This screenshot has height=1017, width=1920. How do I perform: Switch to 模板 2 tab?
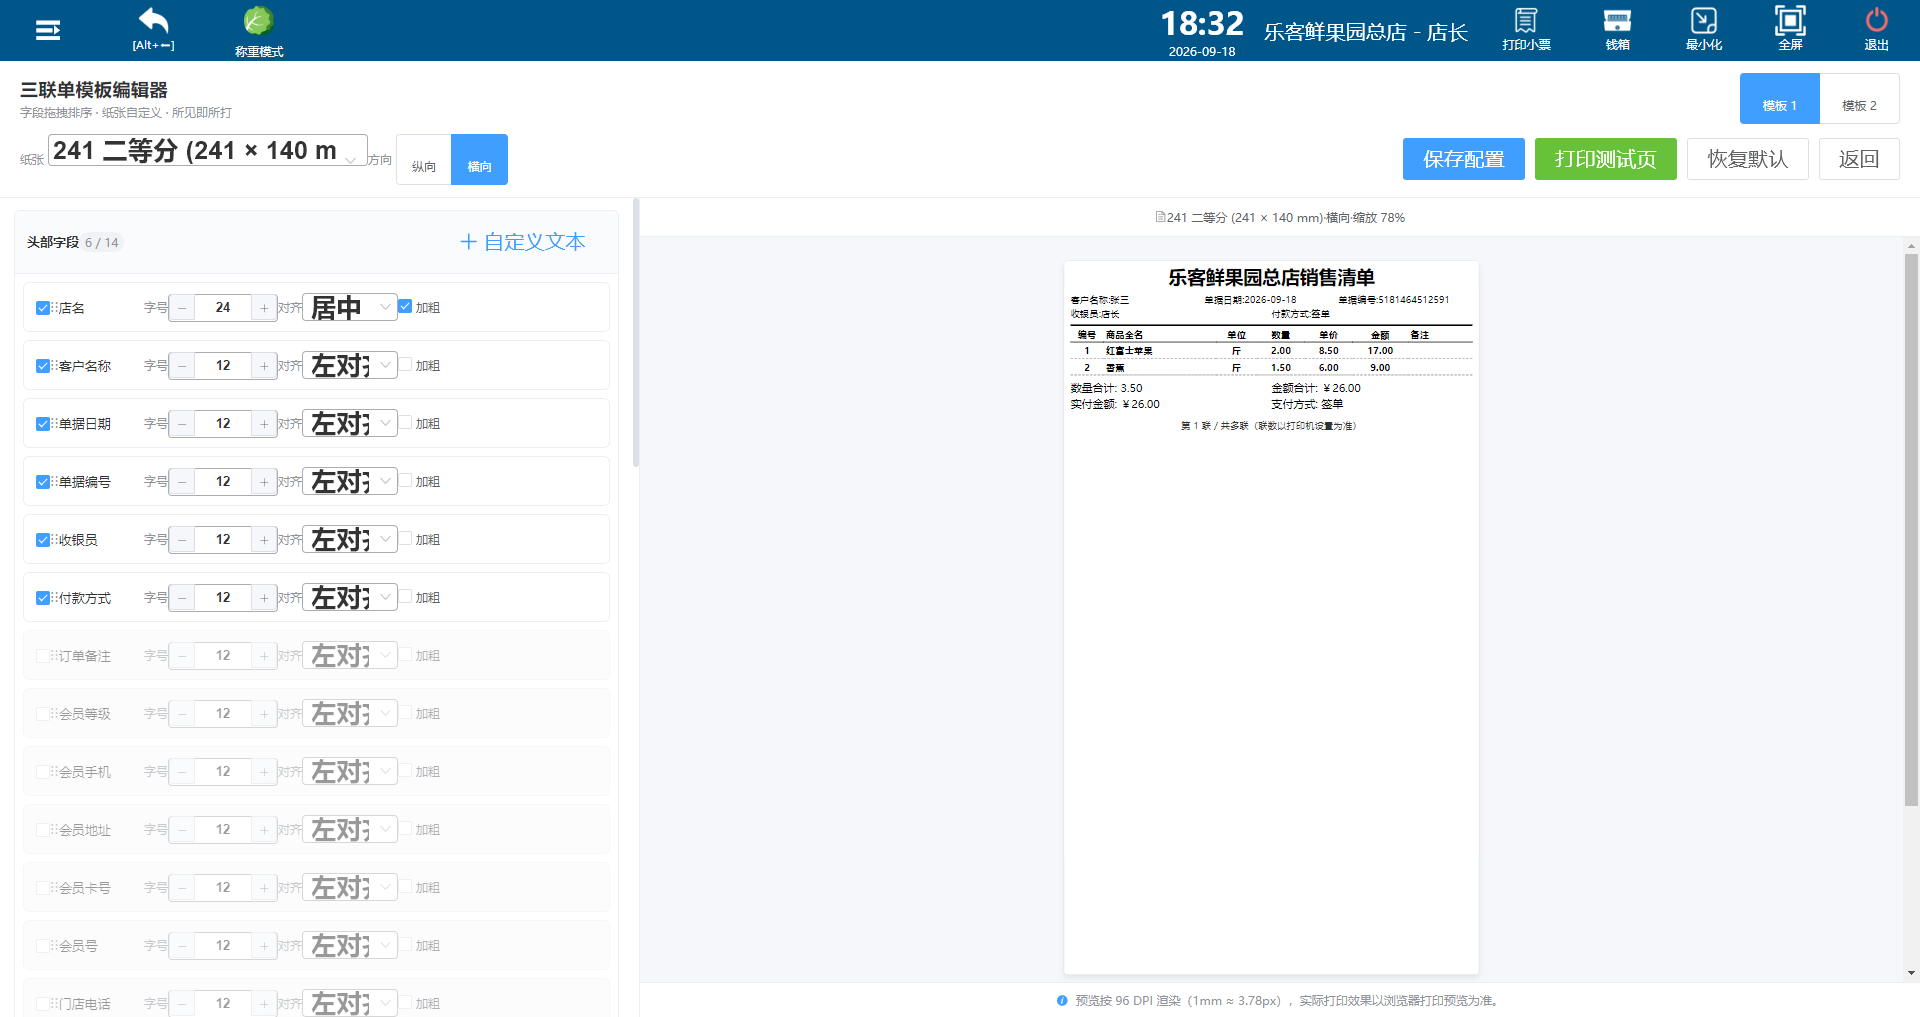pyautogui.click(x=1860, y=99)
